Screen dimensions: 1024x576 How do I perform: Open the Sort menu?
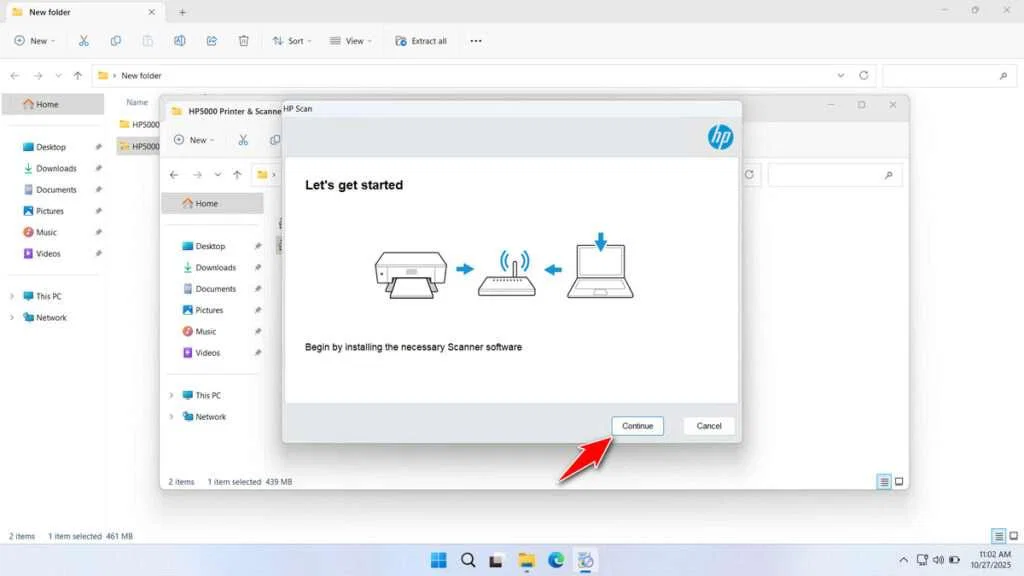pyautogui.click(x=292, y=41)
